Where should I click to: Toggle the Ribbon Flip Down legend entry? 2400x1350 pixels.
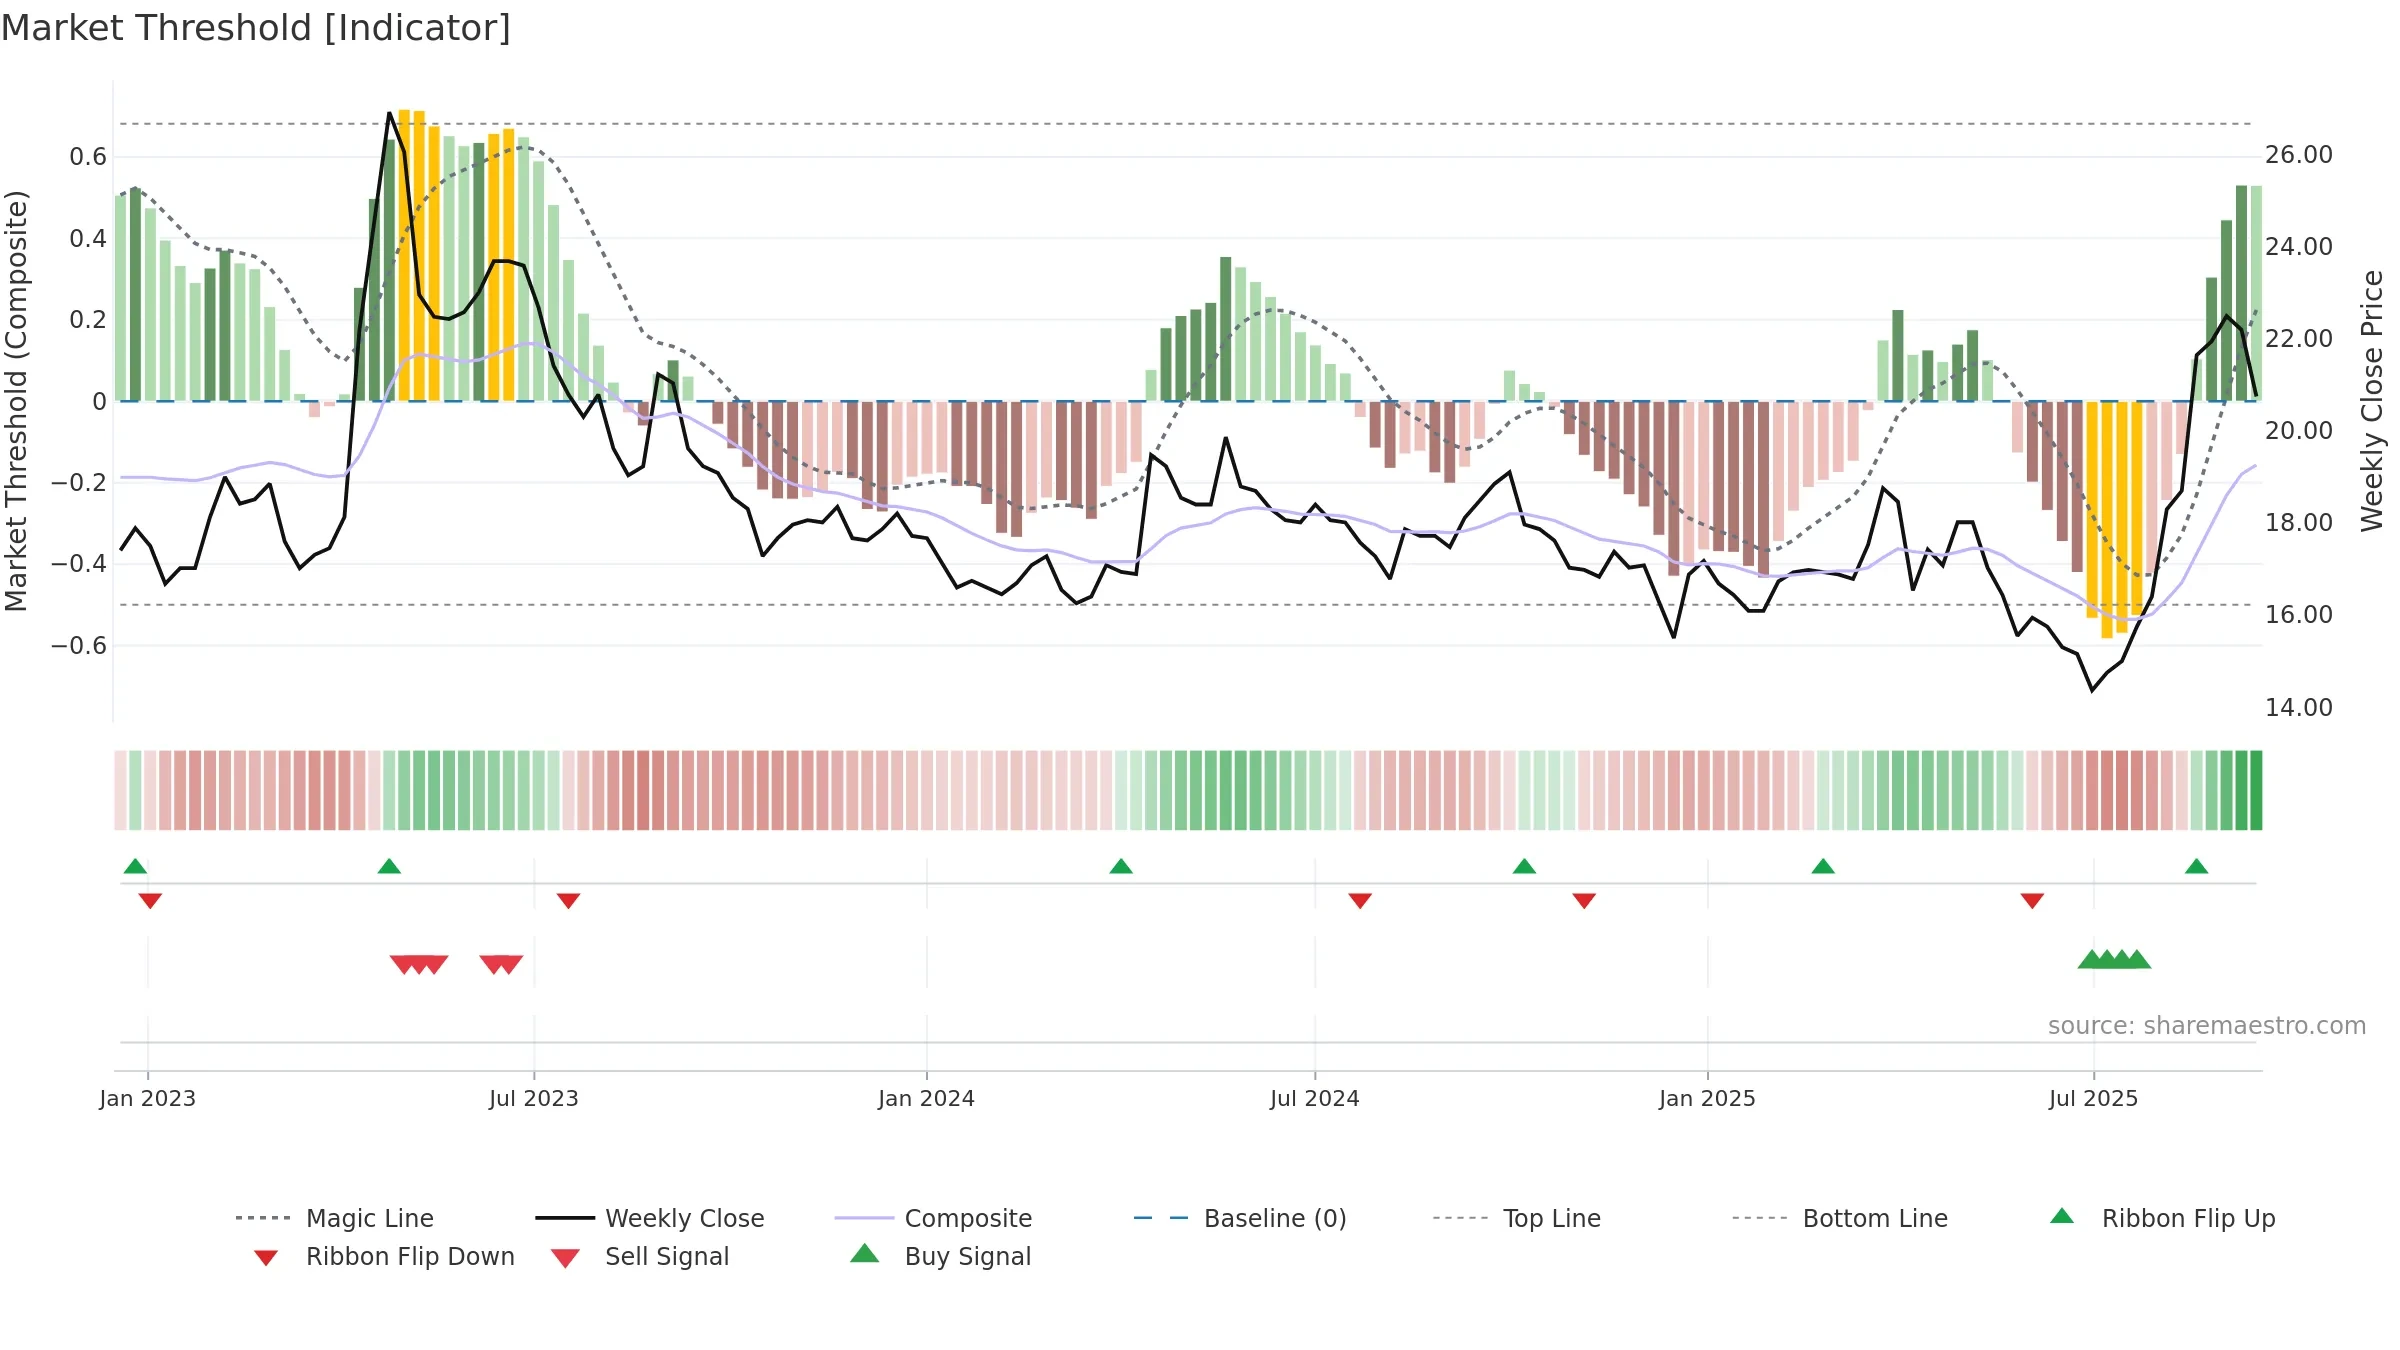pyautogui.click(x=382, y=1256)
